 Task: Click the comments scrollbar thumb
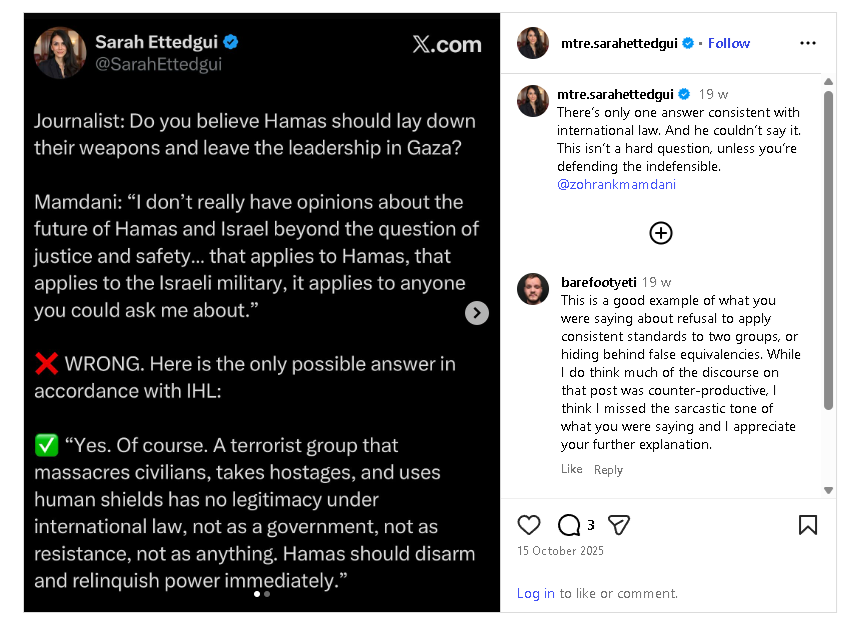click(828, 251)
